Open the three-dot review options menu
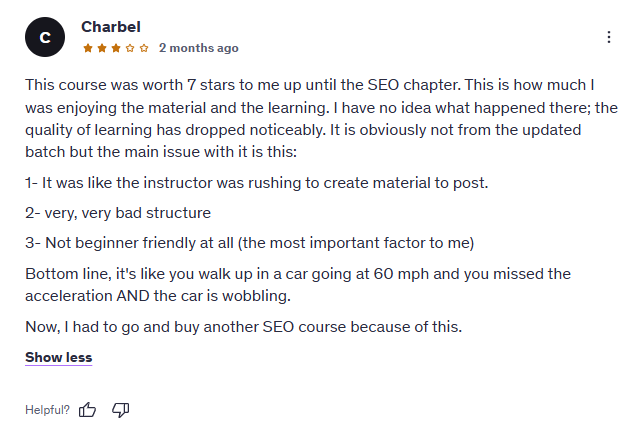 pos(609,37)
